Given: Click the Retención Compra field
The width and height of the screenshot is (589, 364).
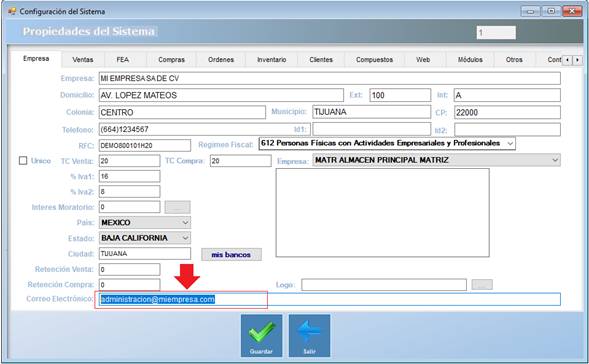Looking at the screenshot, I should click(x=129, y=285).
